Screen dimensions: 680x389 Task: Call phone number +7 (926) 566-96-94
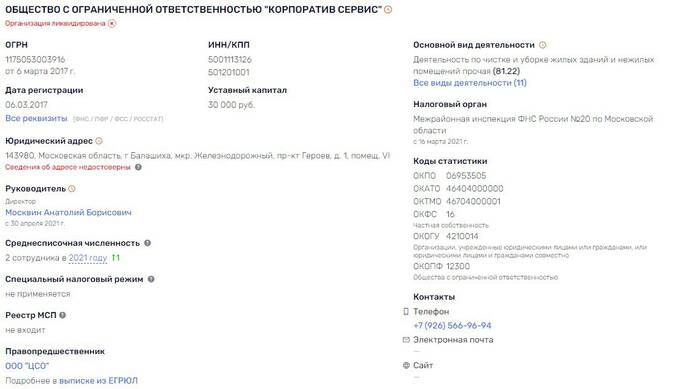point(452,325)
